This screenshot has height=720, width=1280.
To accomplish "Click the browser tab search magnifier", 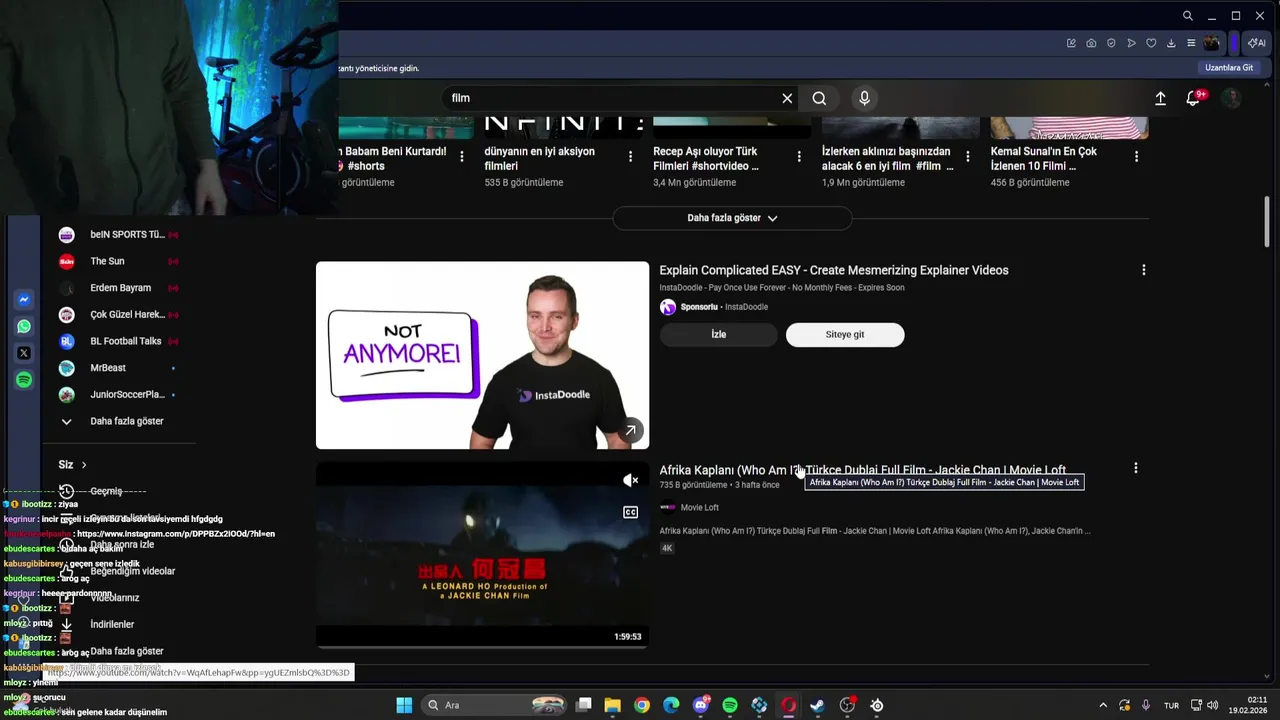I will pos(1187,16).
